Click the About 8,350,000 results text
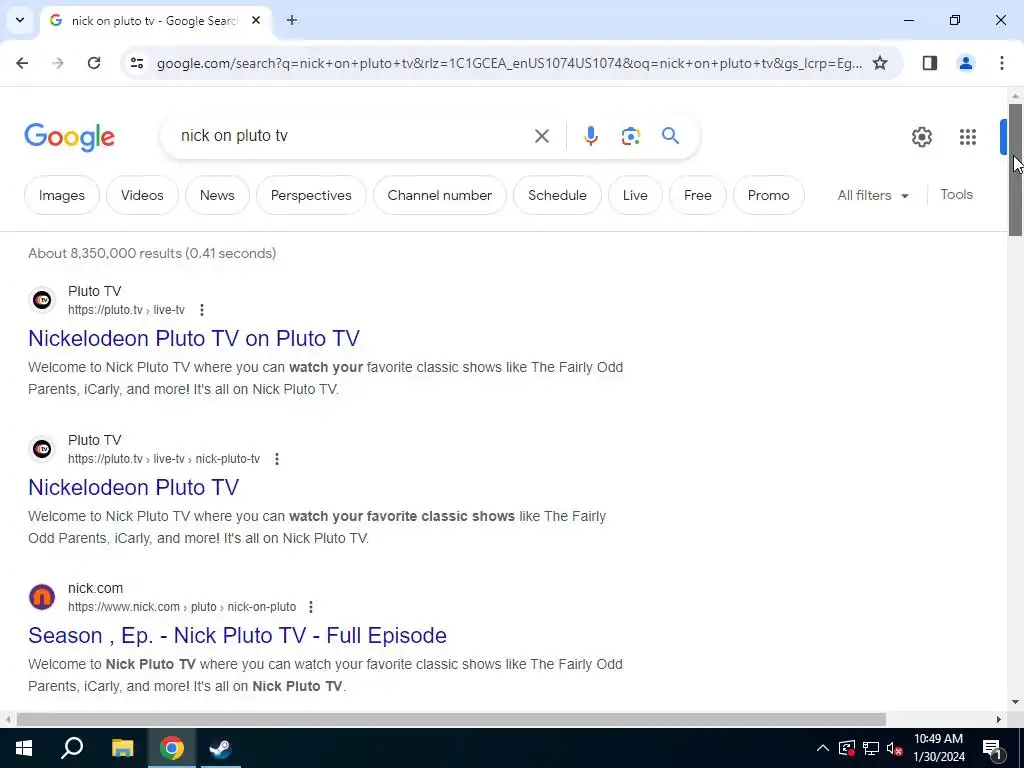 152,253
